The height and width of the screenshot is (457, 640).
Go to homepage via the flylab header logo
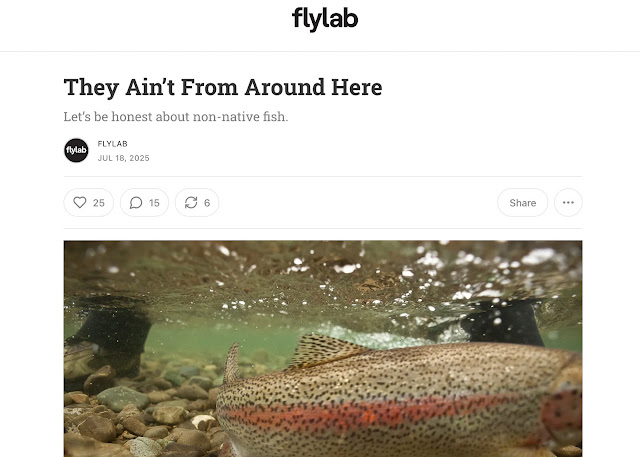pos(325,19)
